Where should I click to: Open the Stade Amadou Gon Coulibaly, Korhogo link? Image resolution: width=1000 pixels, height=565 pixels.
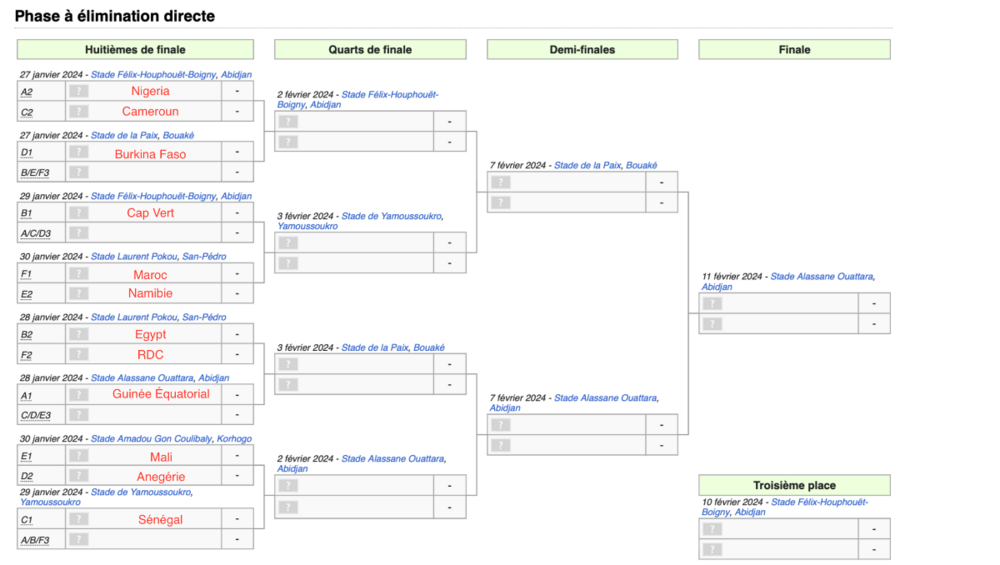(x=171, y=439)
